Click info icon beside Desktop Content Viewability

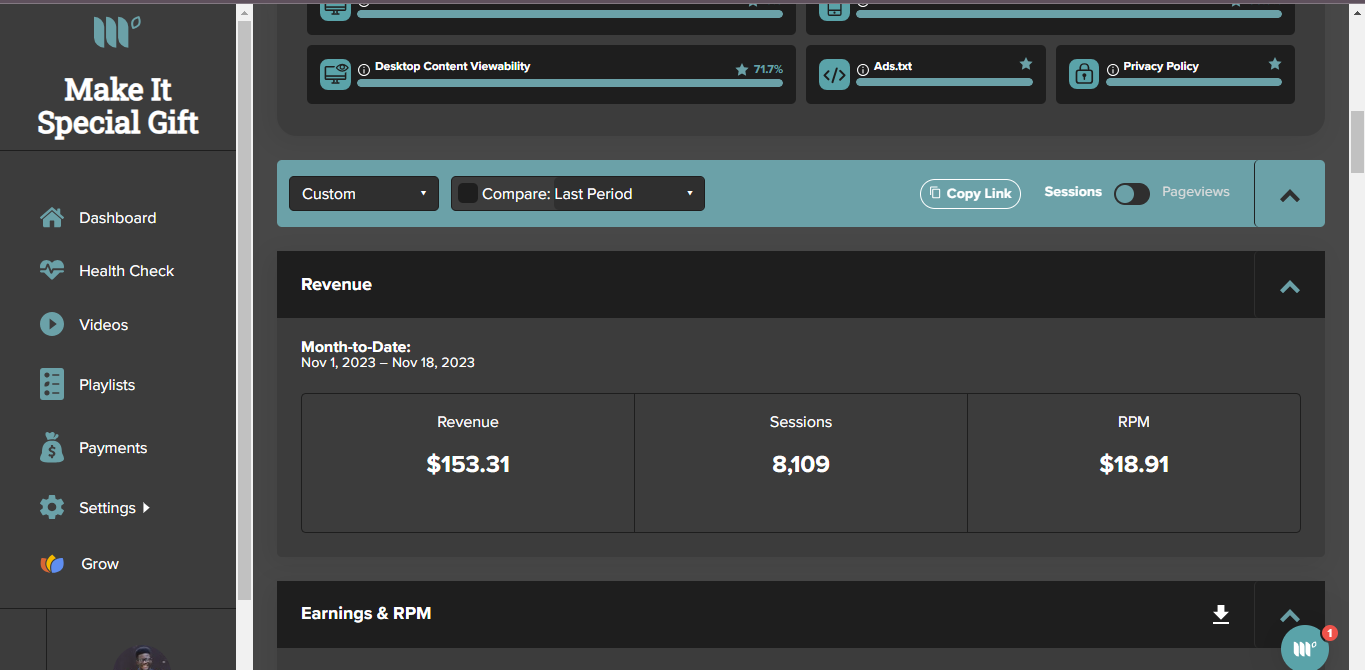coord(364,70)
